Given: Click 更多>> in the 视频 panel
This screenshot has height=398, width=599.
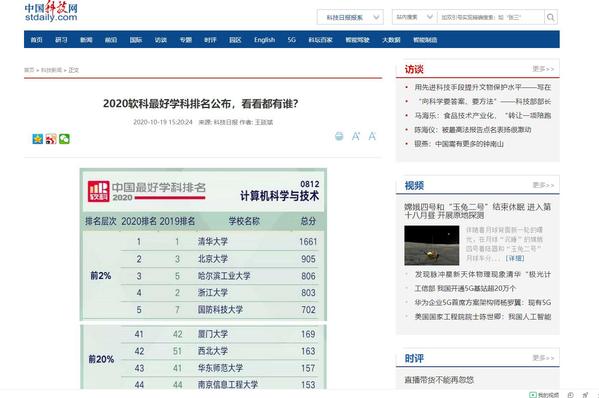Looking at the screenshot, I should 543,185.
